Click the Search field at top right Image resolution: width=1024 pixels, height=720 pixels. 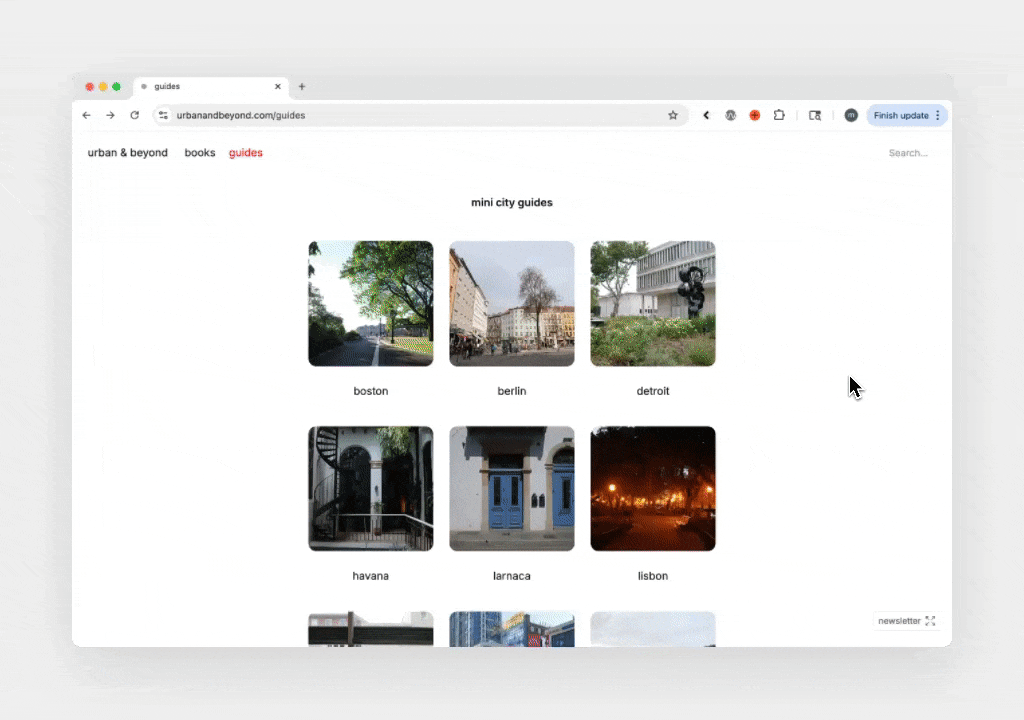tap(907, 152)
